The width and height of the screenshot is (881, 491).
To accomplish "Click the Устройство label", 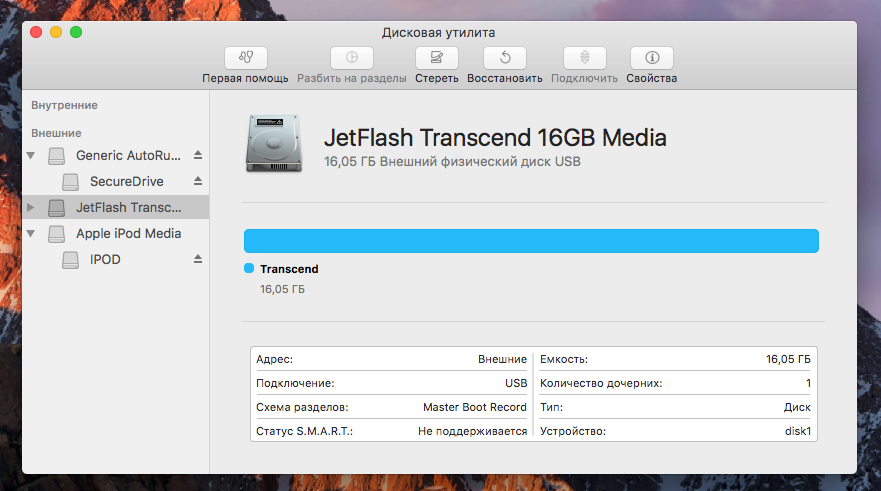I will 573,431.
